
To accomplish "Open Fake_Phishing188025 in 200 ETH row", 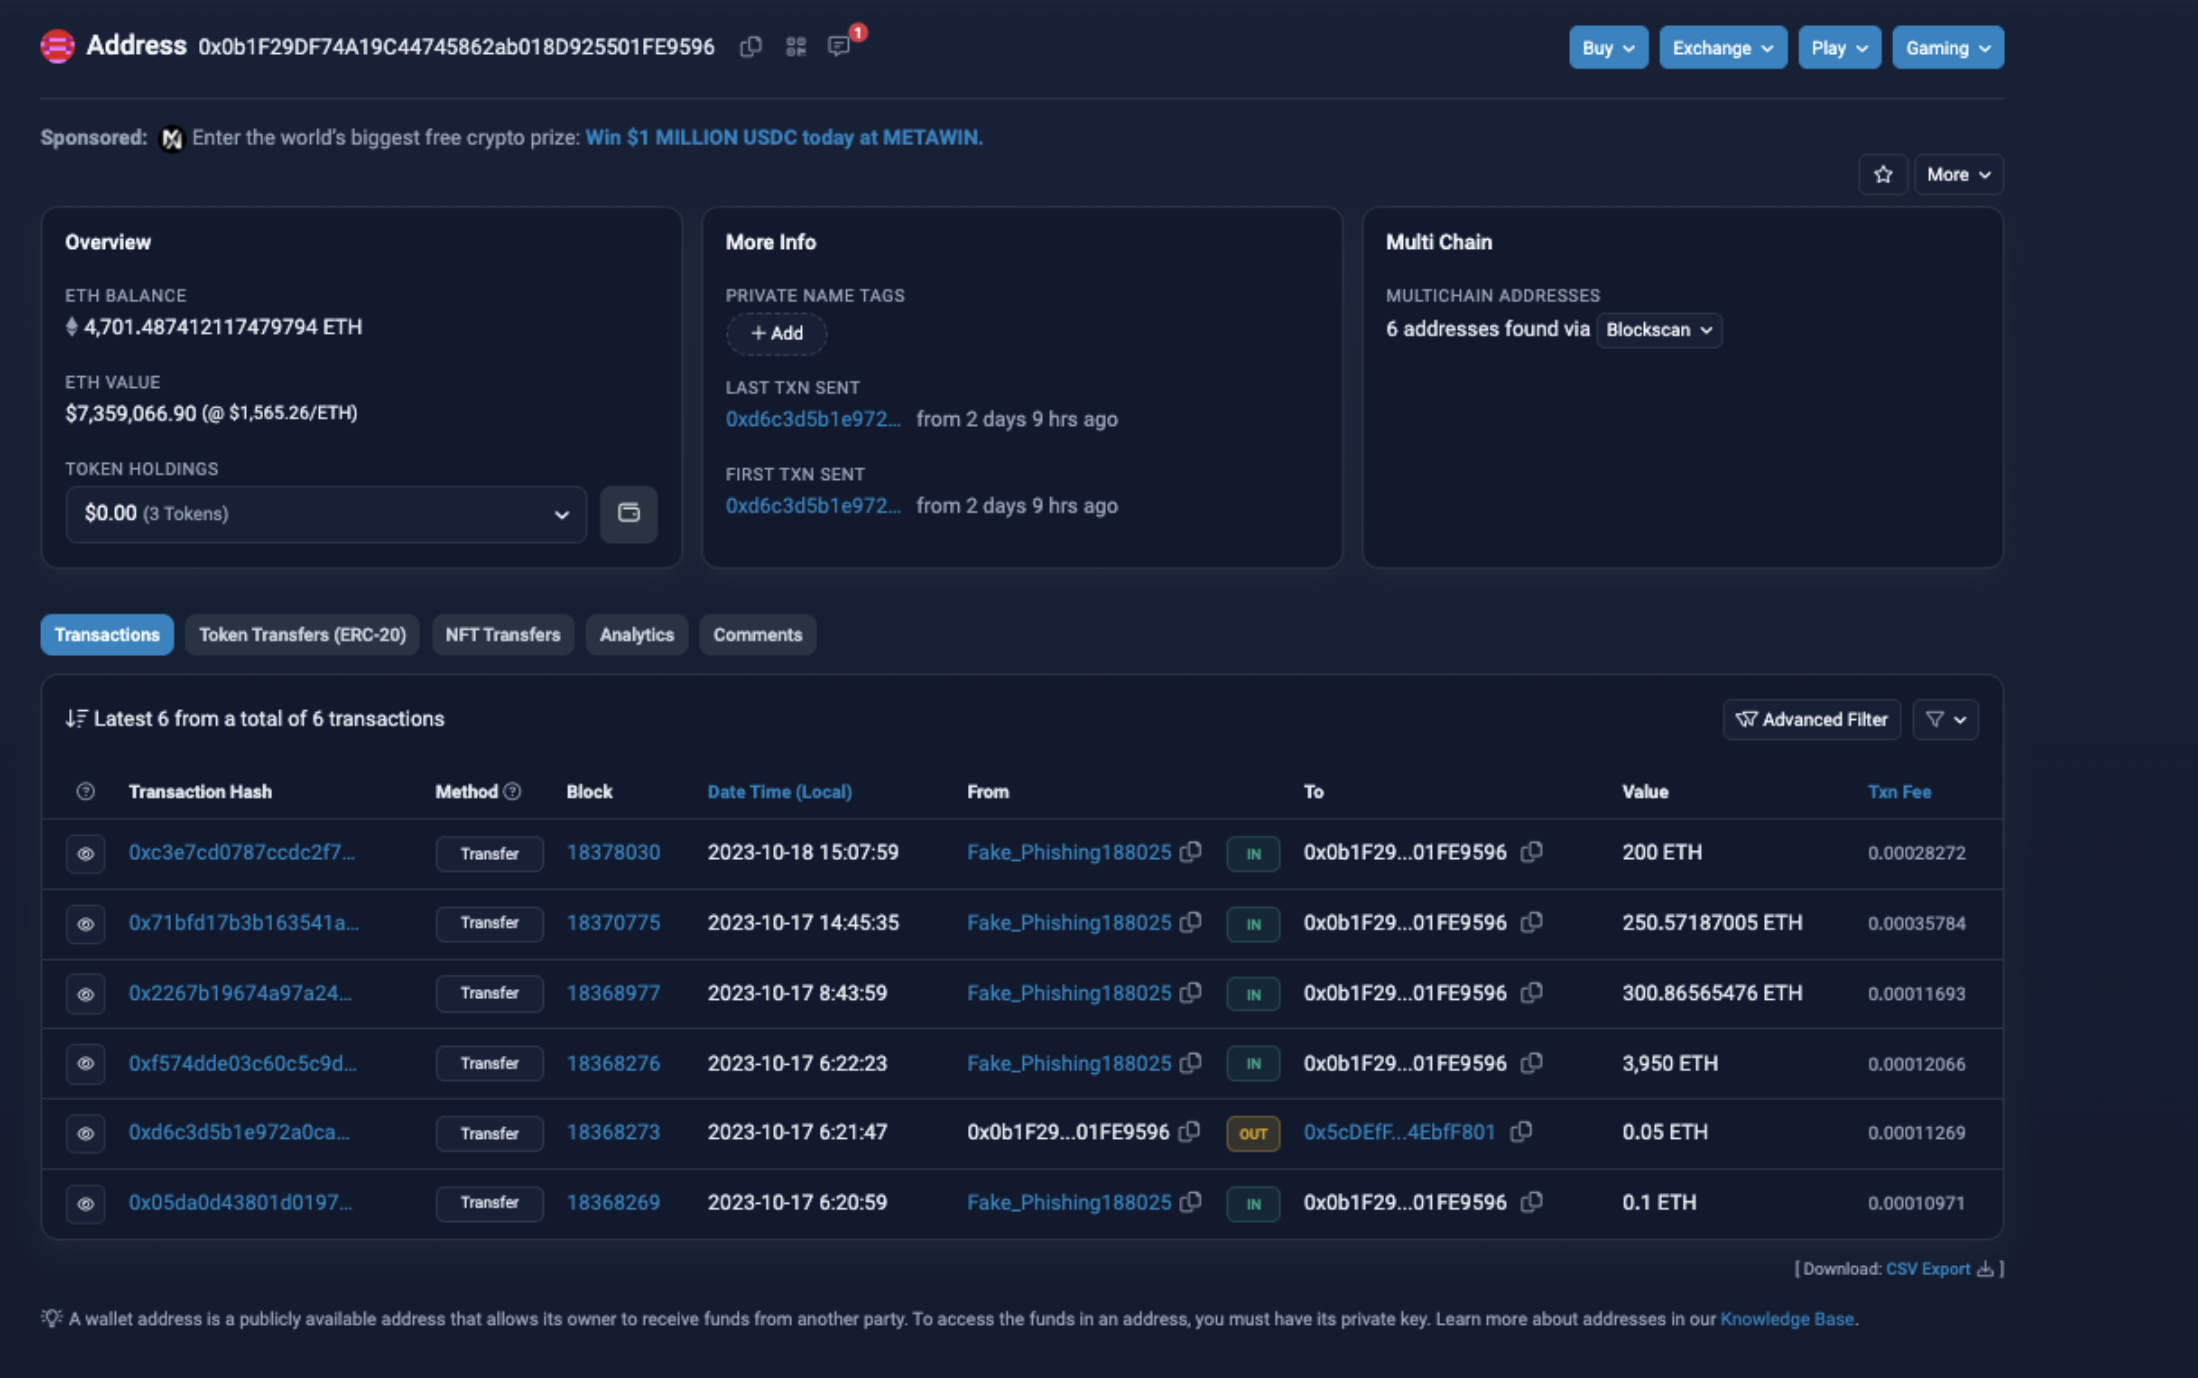I will point(1069,852).
